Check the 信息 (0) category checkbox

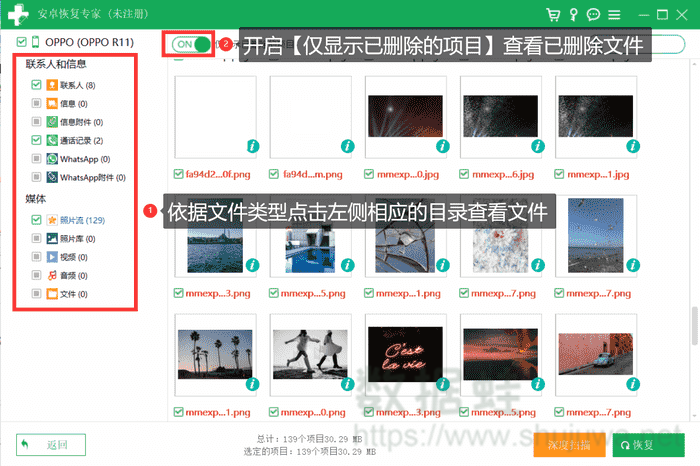(x=37, y=103)
